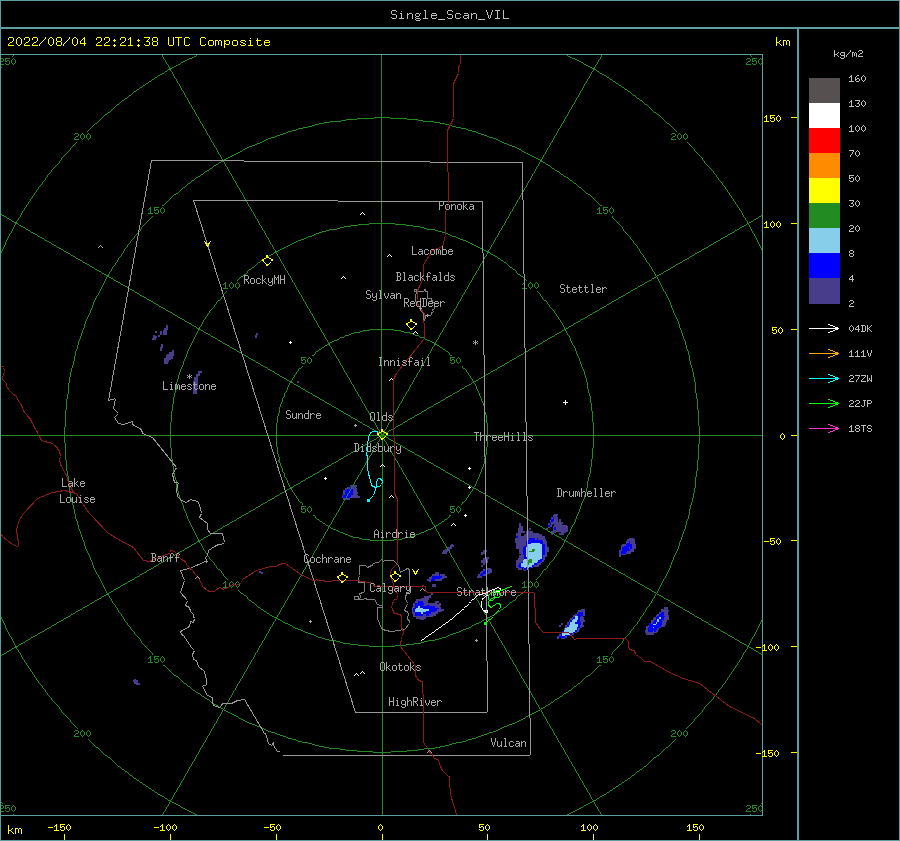Click the purple 2-4 color swatch

click(x=824, y=291)
